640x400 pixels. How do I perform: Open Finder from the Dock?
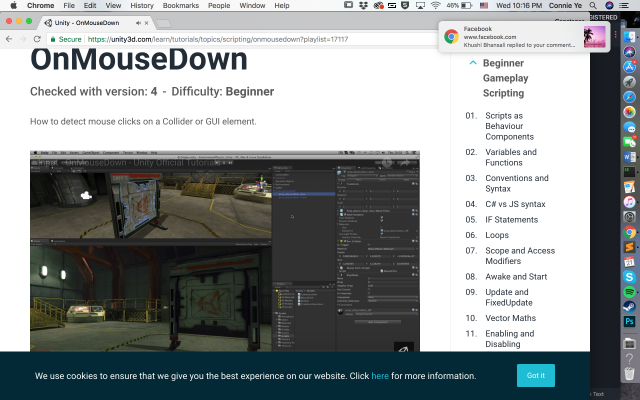click(629, 36)
